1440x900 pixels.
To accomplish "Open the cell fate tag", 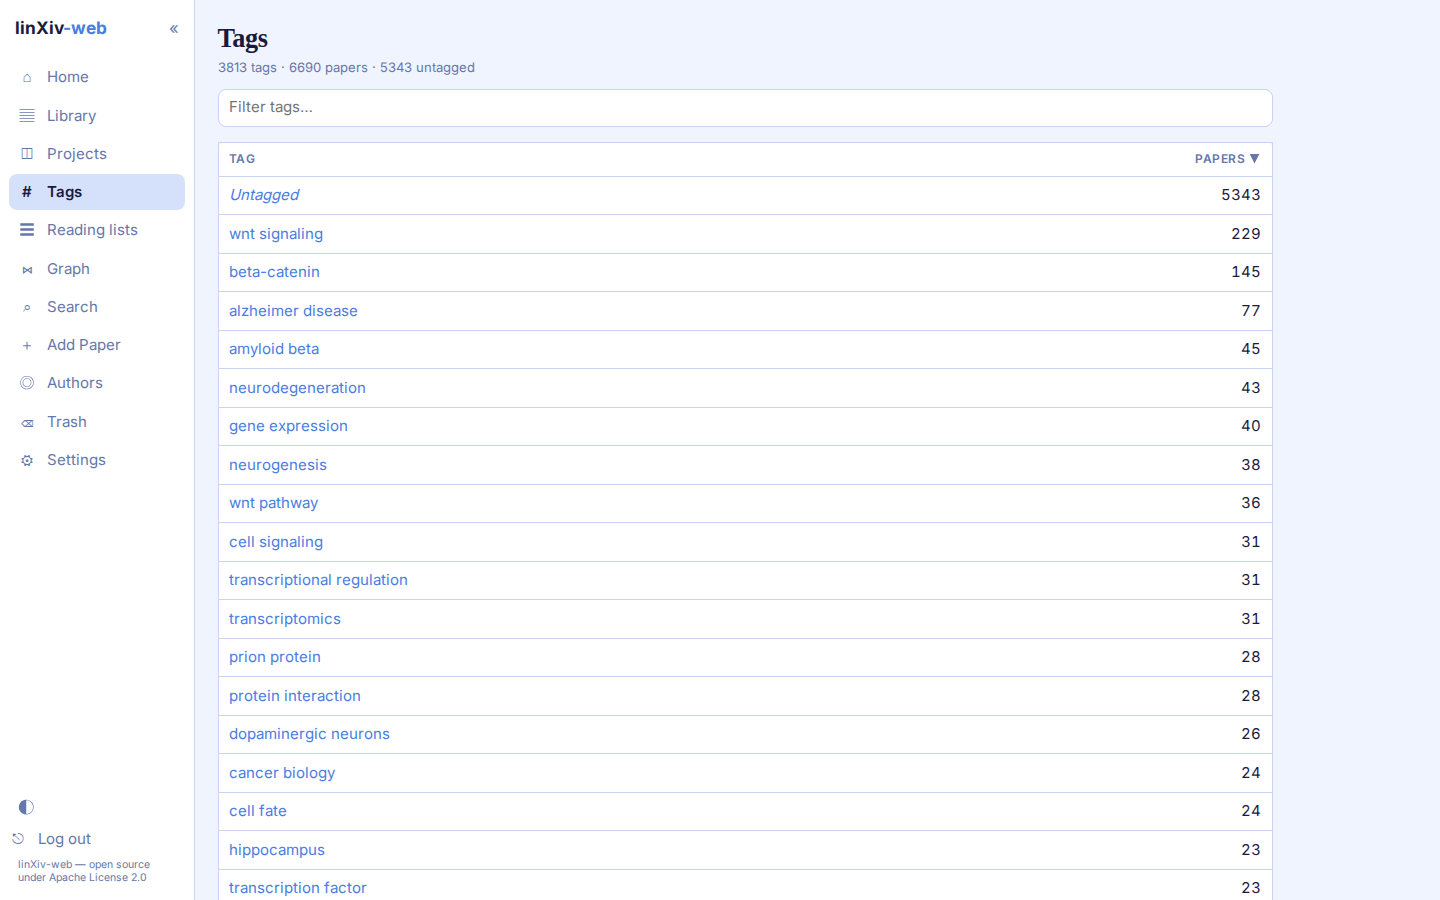I will (258, 811).
